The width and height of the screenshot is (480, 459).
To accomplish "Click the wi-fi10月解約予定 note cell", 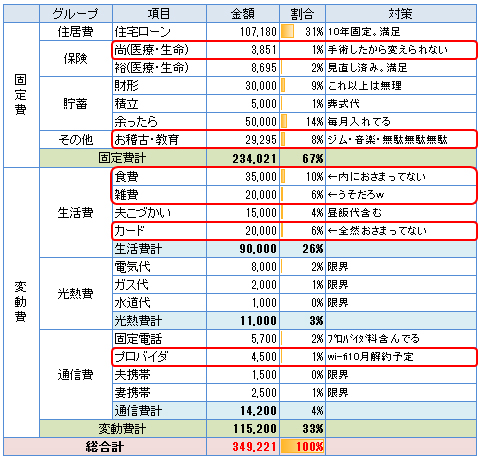I will tap(401, 357).
